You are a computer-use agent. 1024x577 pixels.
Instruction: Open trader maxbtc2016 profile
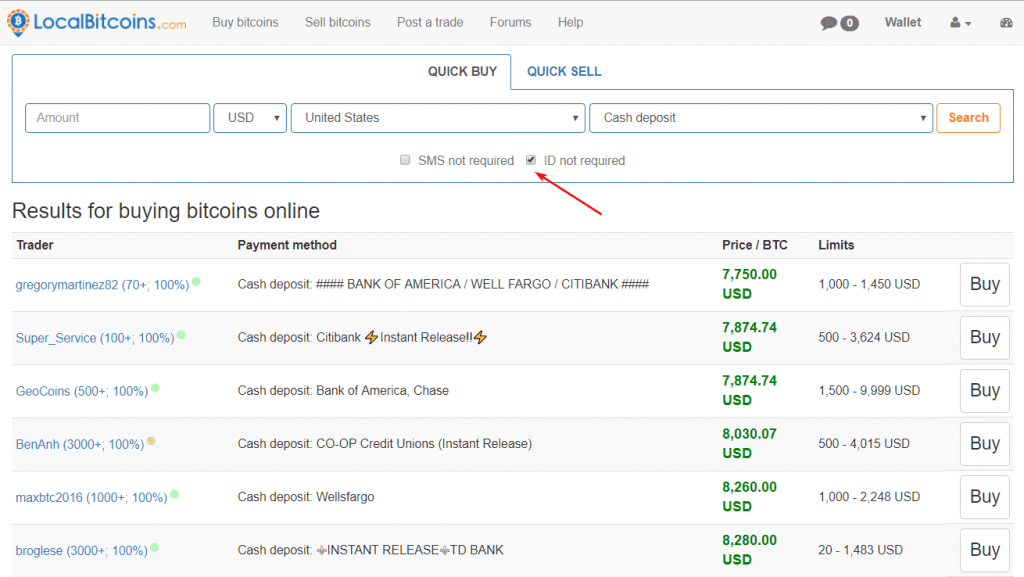click(x=91, y=497)
